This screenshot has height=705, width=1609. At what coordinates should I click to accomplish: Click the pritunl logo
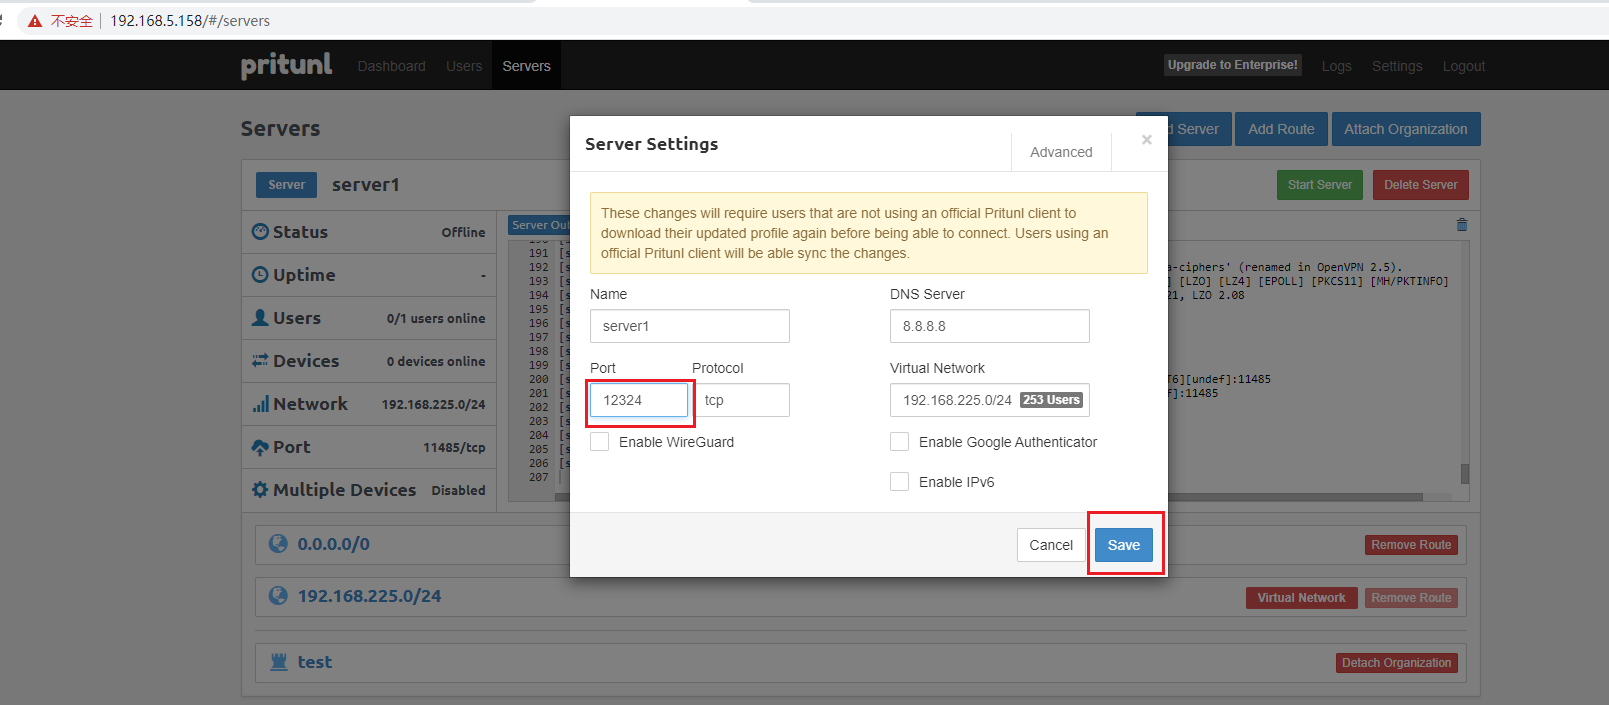coord(286,65)
